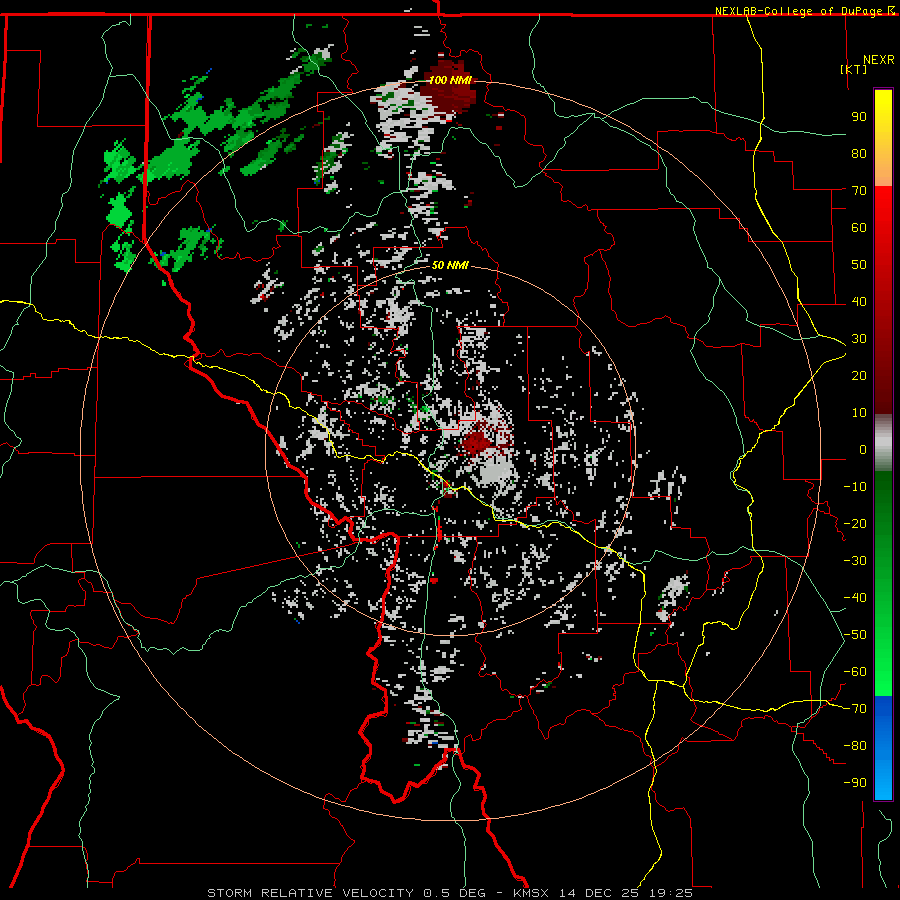This screenshot has width=900, height=900.
Task: Click the NEXLAB-College of DuPage watermark text
Action: (804, 11)
